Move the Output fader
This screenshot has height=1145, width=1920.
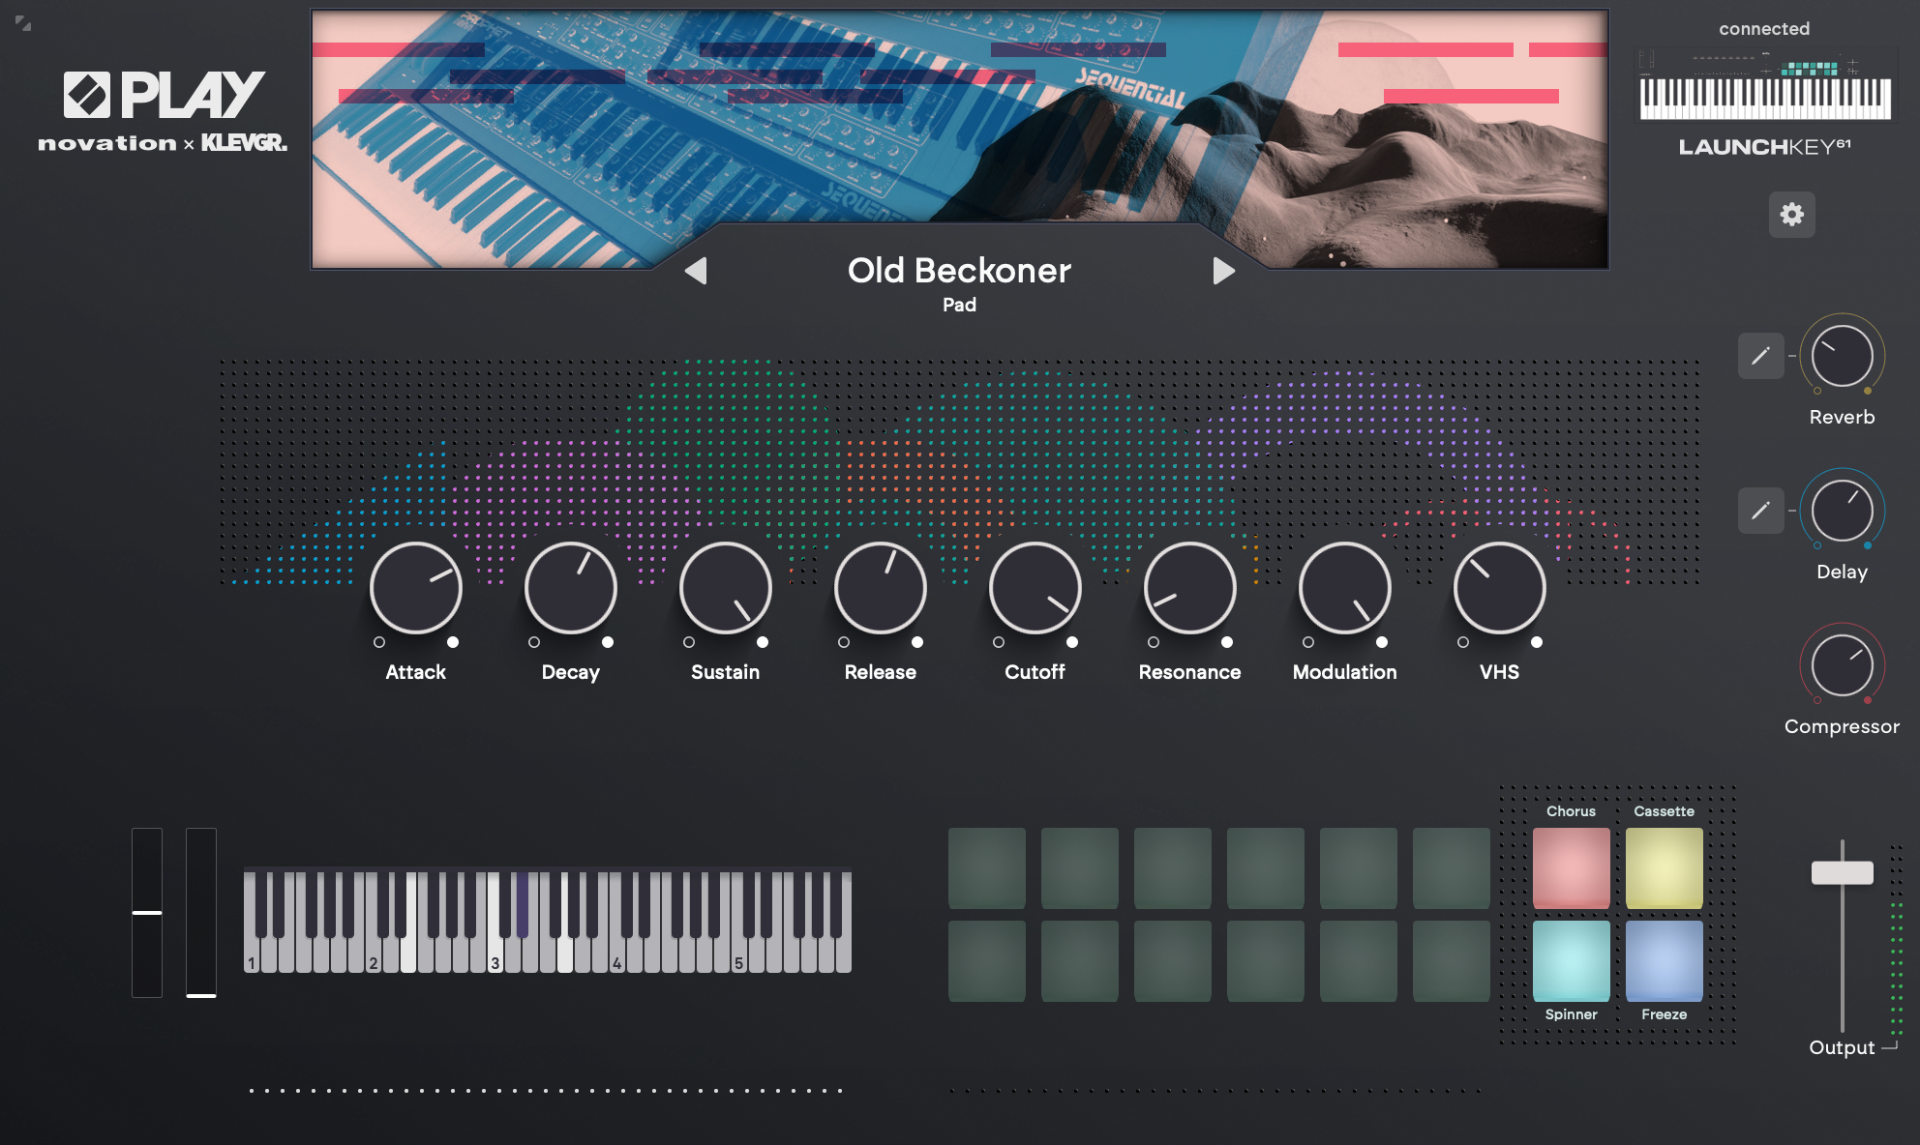(x=1843, y=872)
